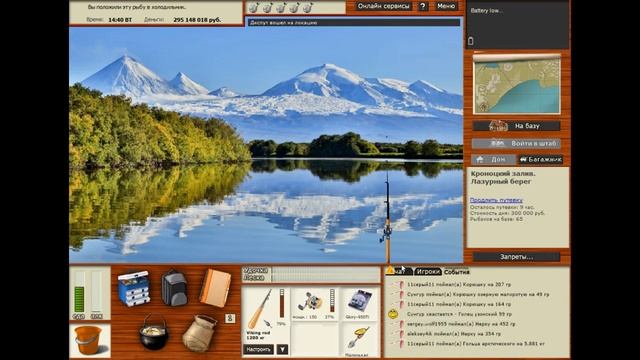The image size is (640, 360).
Task: Click the yellow smiley in the events list
Action: coord(393,314)
